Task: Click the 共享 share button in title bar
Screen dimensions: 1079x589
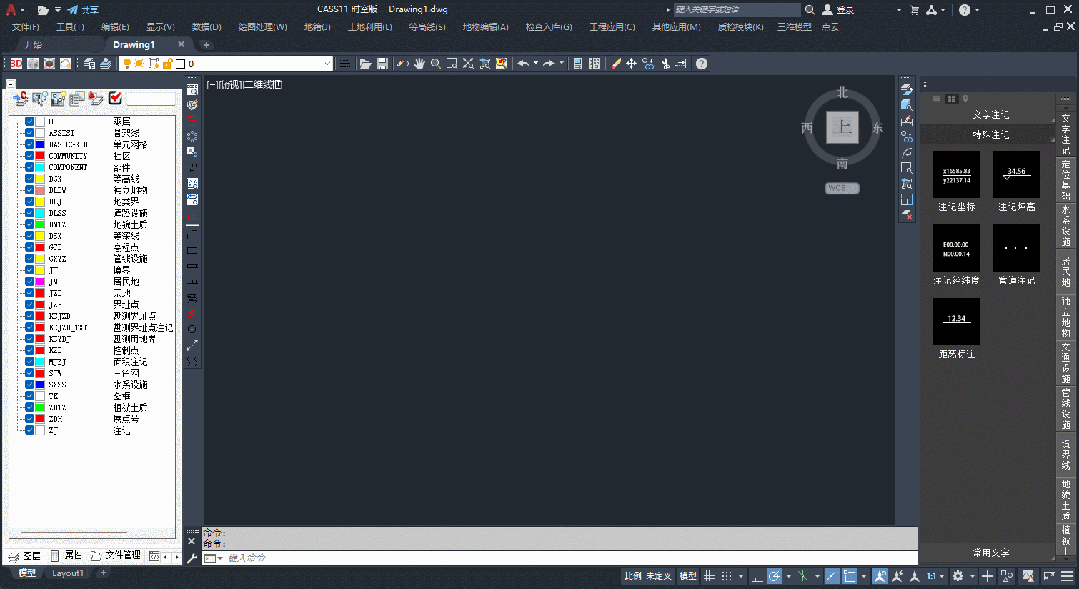Action: click(84, 10)
